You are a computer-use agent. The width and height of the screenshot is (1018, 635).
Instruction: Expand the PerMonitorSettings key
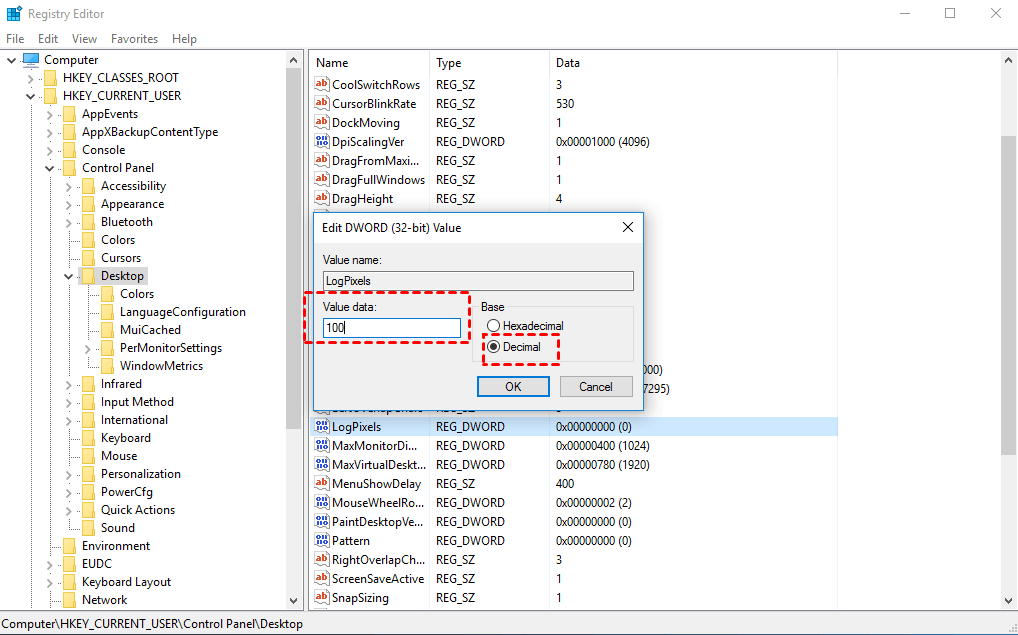[88, 348]
